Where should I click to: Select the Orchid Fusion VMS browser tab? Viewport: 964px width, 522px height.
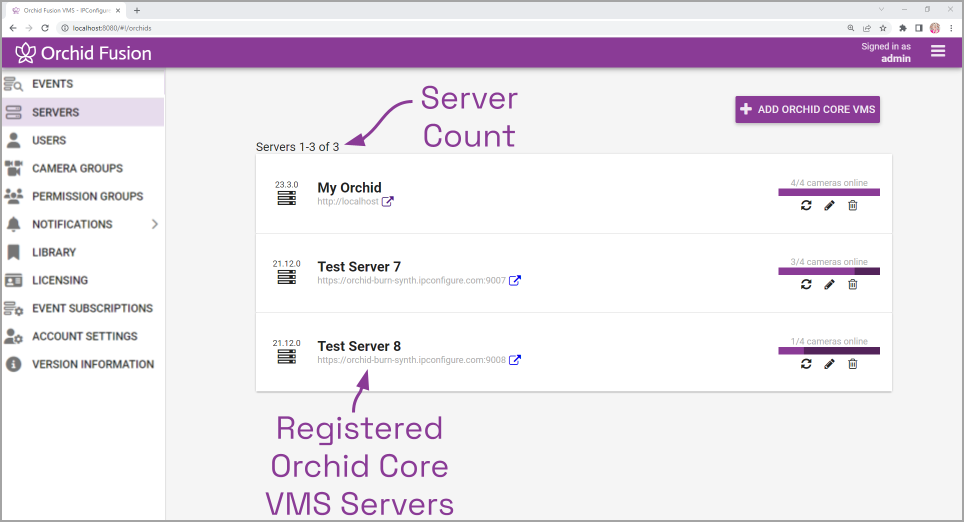[x=66, y=10]
